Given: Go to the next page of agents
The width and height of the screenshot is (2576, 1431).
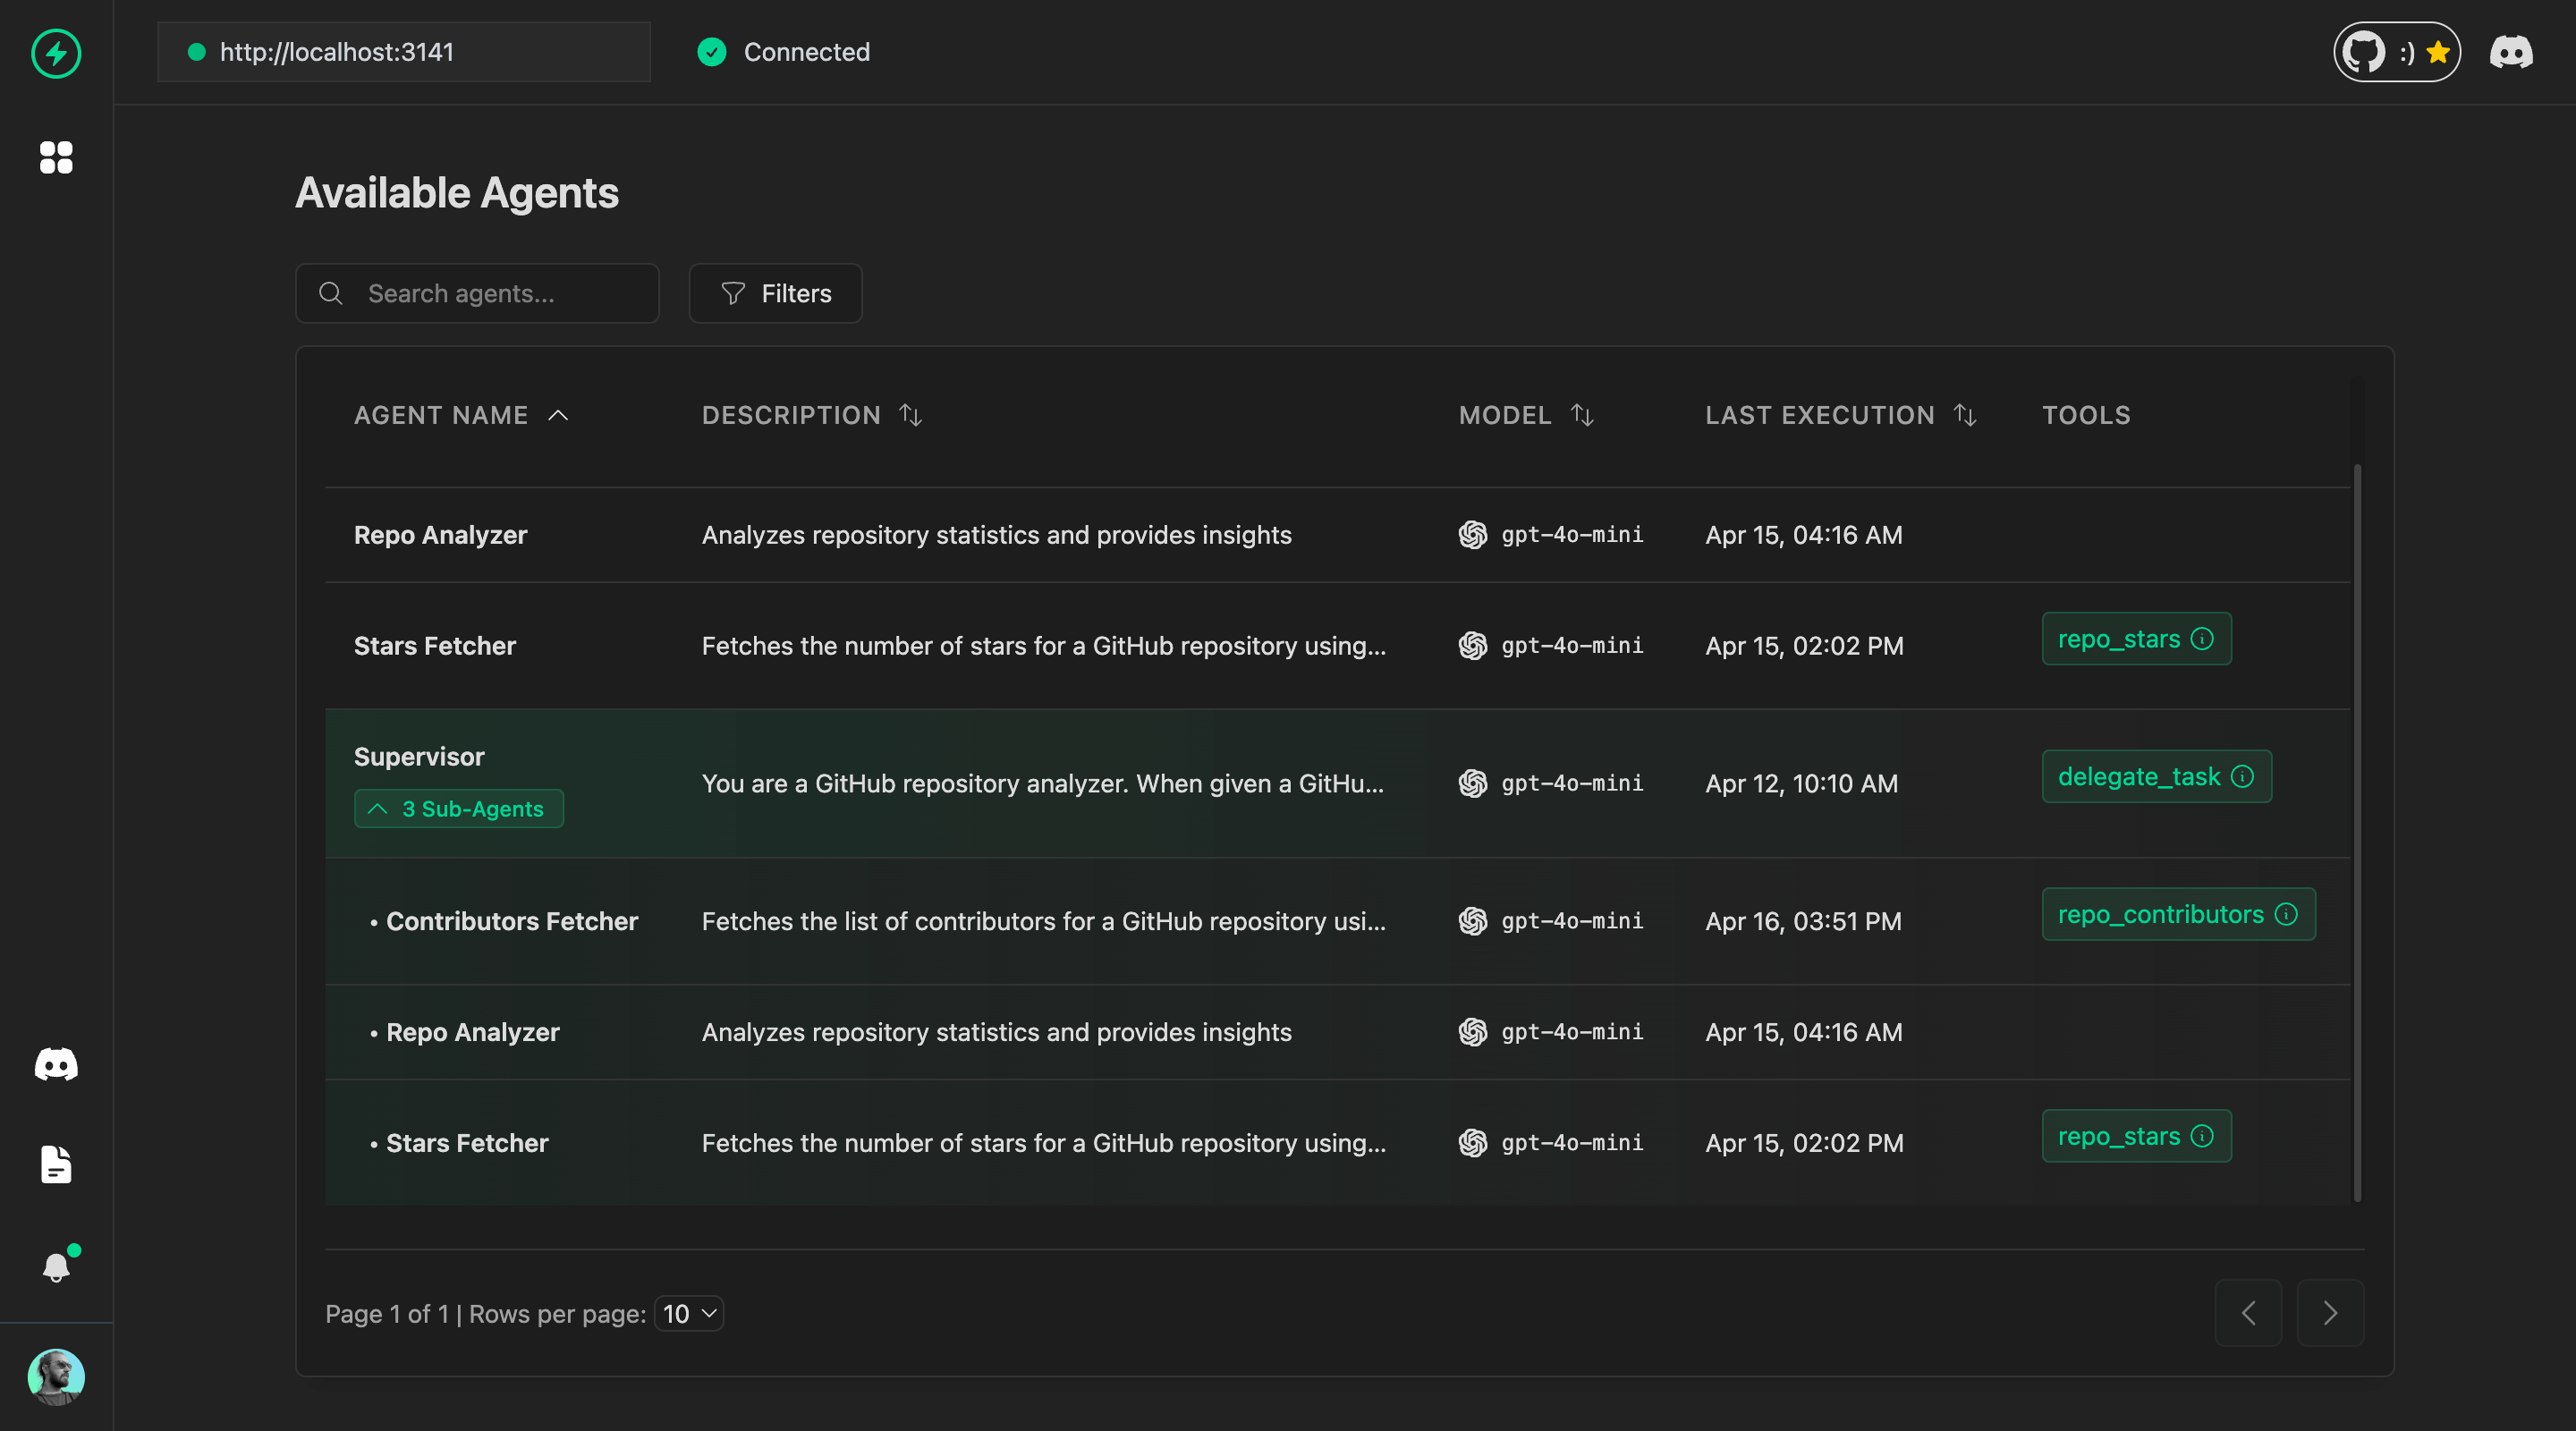Looking at the screenshot, I should pos(2330,1312).
